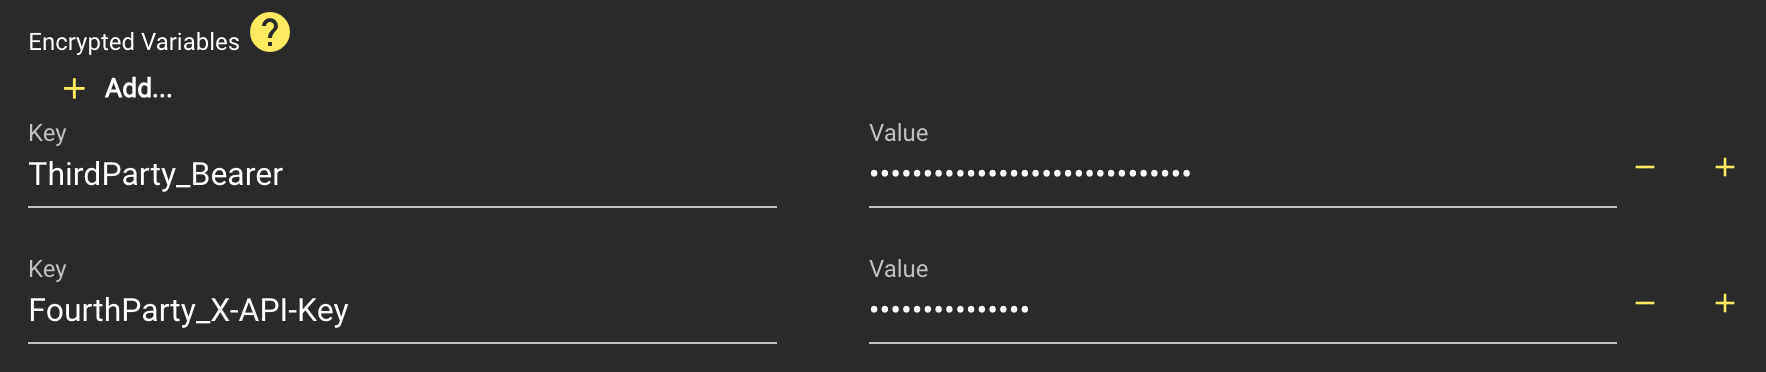
Task: Add row using plus icon beside FourthParty_X-API-Key
Action: pyautogui.click(x=1725, y=303)
